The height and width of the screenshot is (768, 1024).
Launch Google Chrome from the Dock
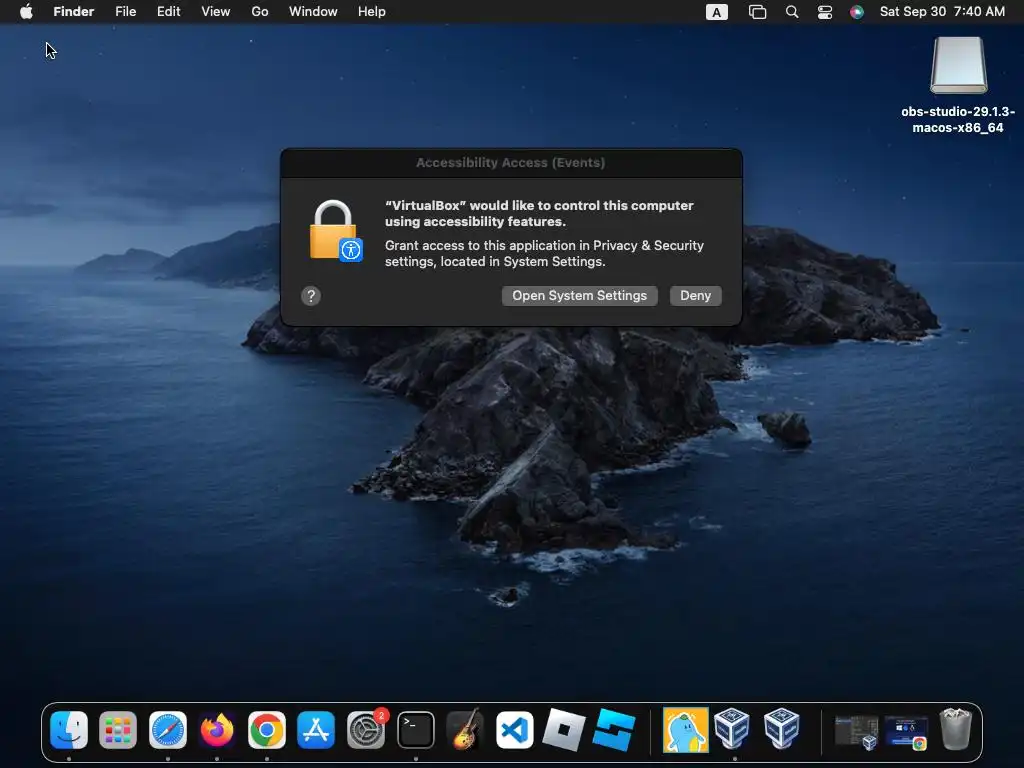coord(266,729)
